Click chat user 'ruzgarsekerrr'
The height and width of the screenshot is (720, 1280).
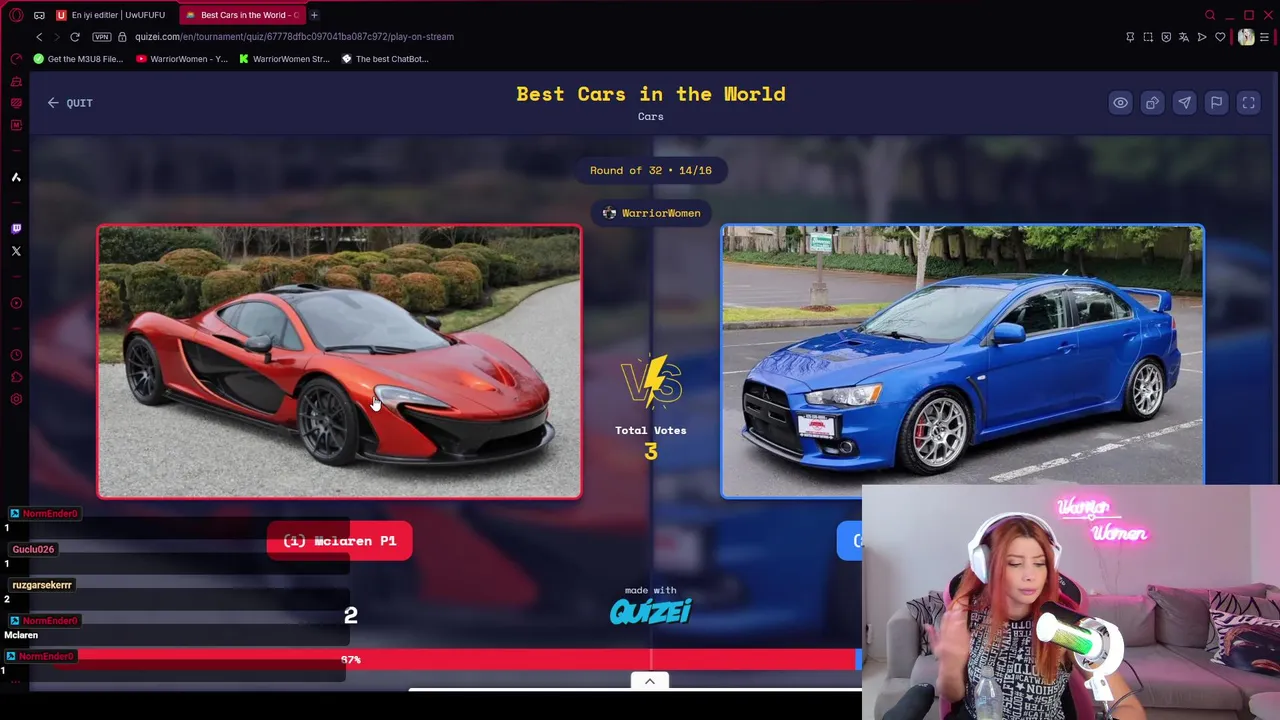42,585
